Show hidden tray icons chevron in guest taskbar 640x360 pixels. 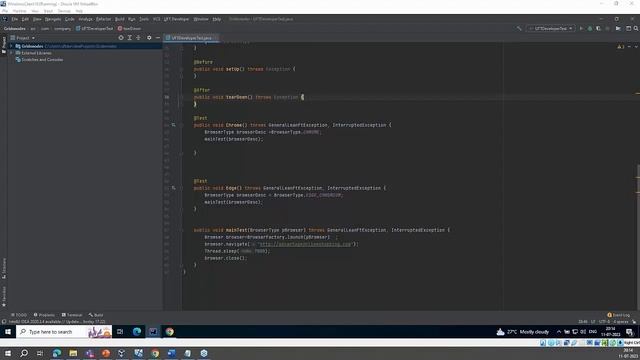pyautogui.click(x=559, y=331)
